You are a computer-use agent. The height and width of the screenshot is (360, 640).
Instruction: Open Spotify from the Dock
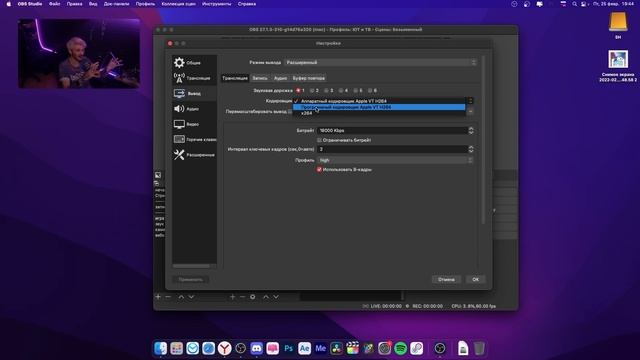click(x=400, y=348)
